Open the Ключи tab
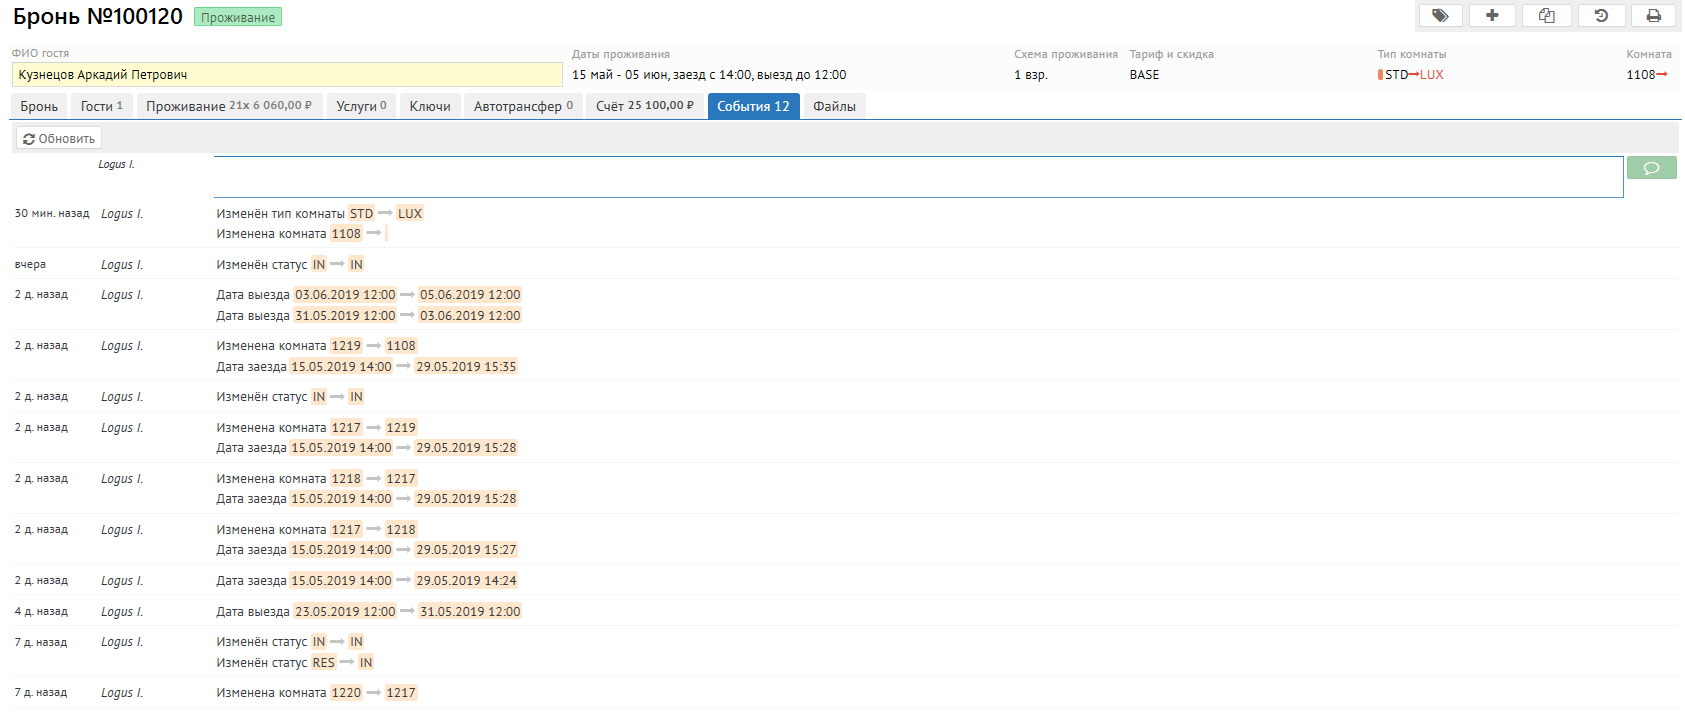The width and height of the screenshot is (1685, 719). tap(430, 106)
